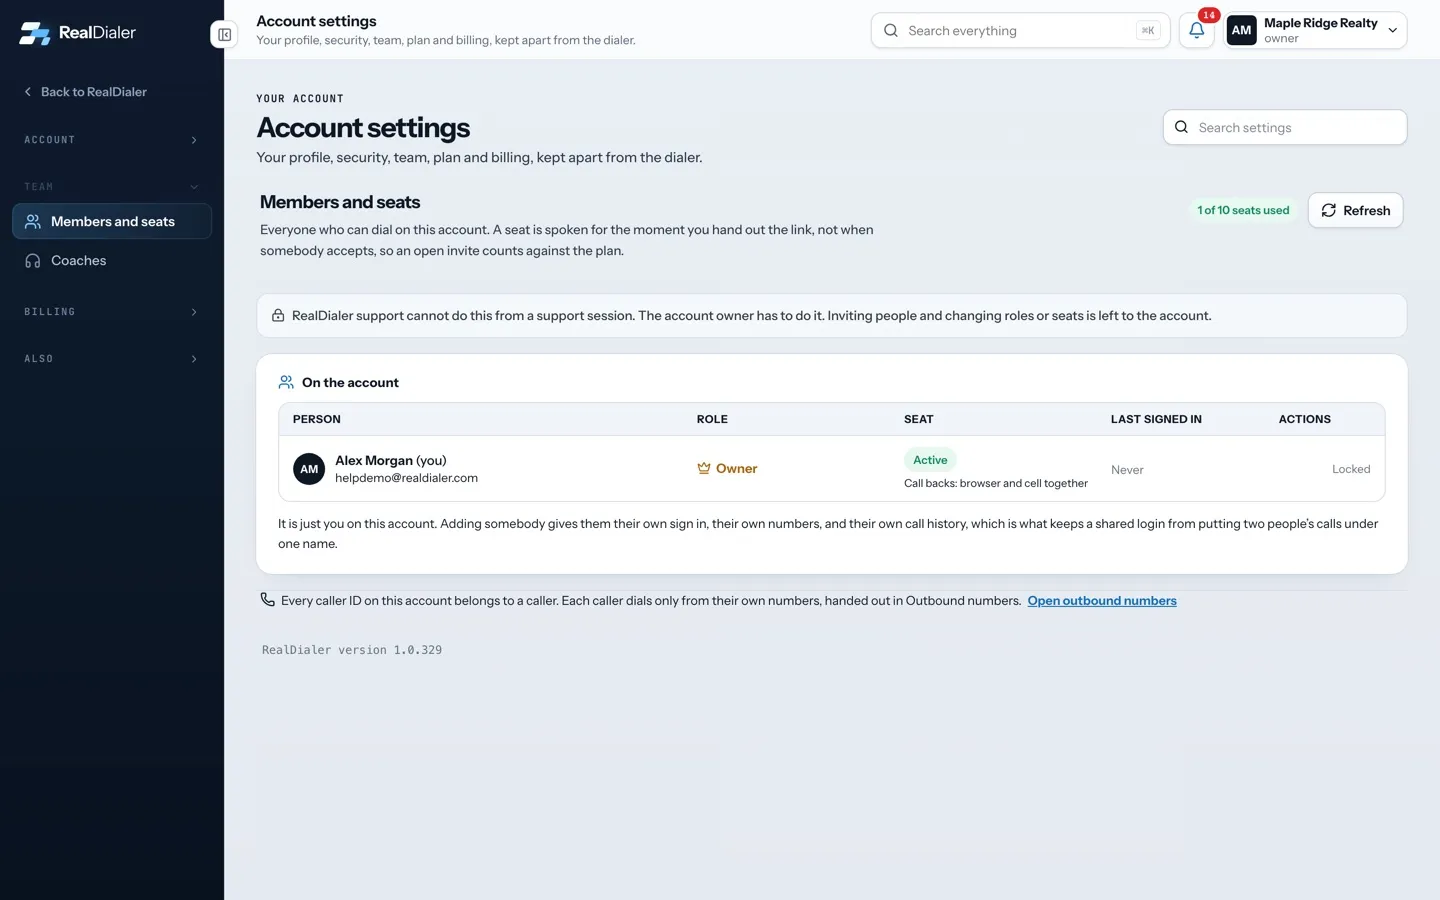
Task: Click the 1 of 10 seats used badge
Action: (x=1243, y=210)
